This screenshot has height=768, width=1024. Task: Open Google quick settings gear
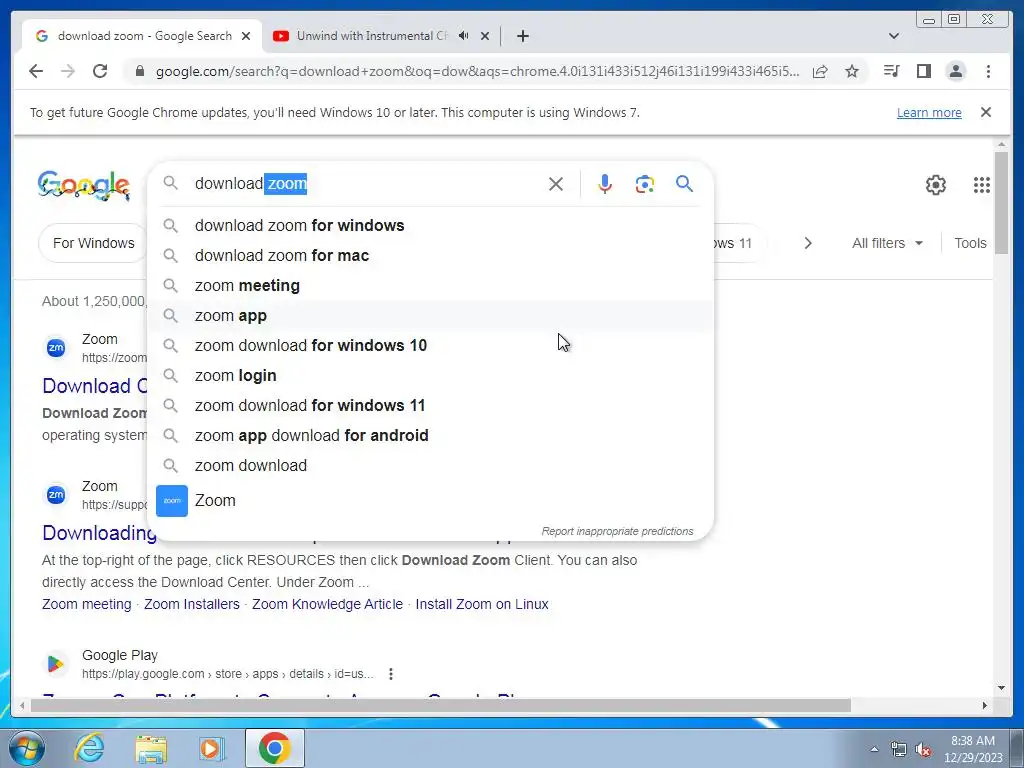click(x=936, y=185)
